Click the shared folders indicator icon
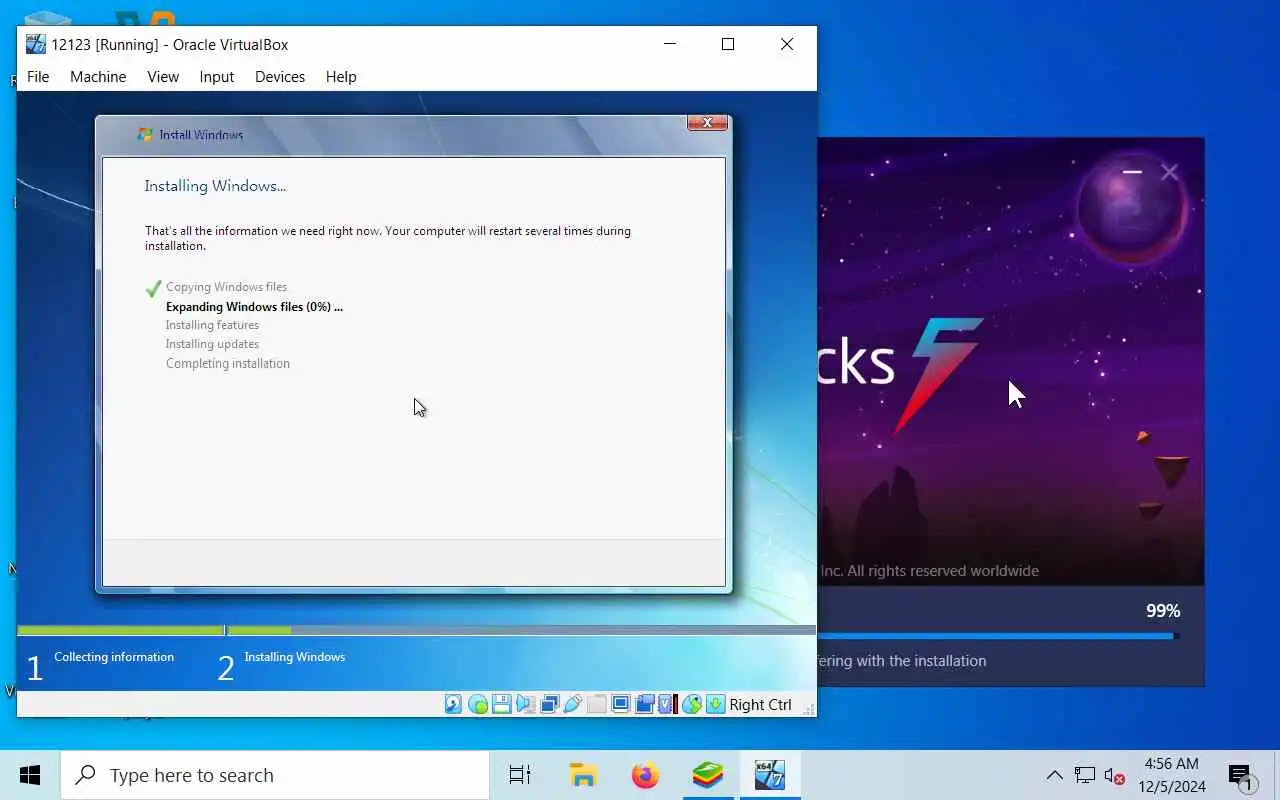This screenshot has height=800, width=1280. (x=597, y=704)
